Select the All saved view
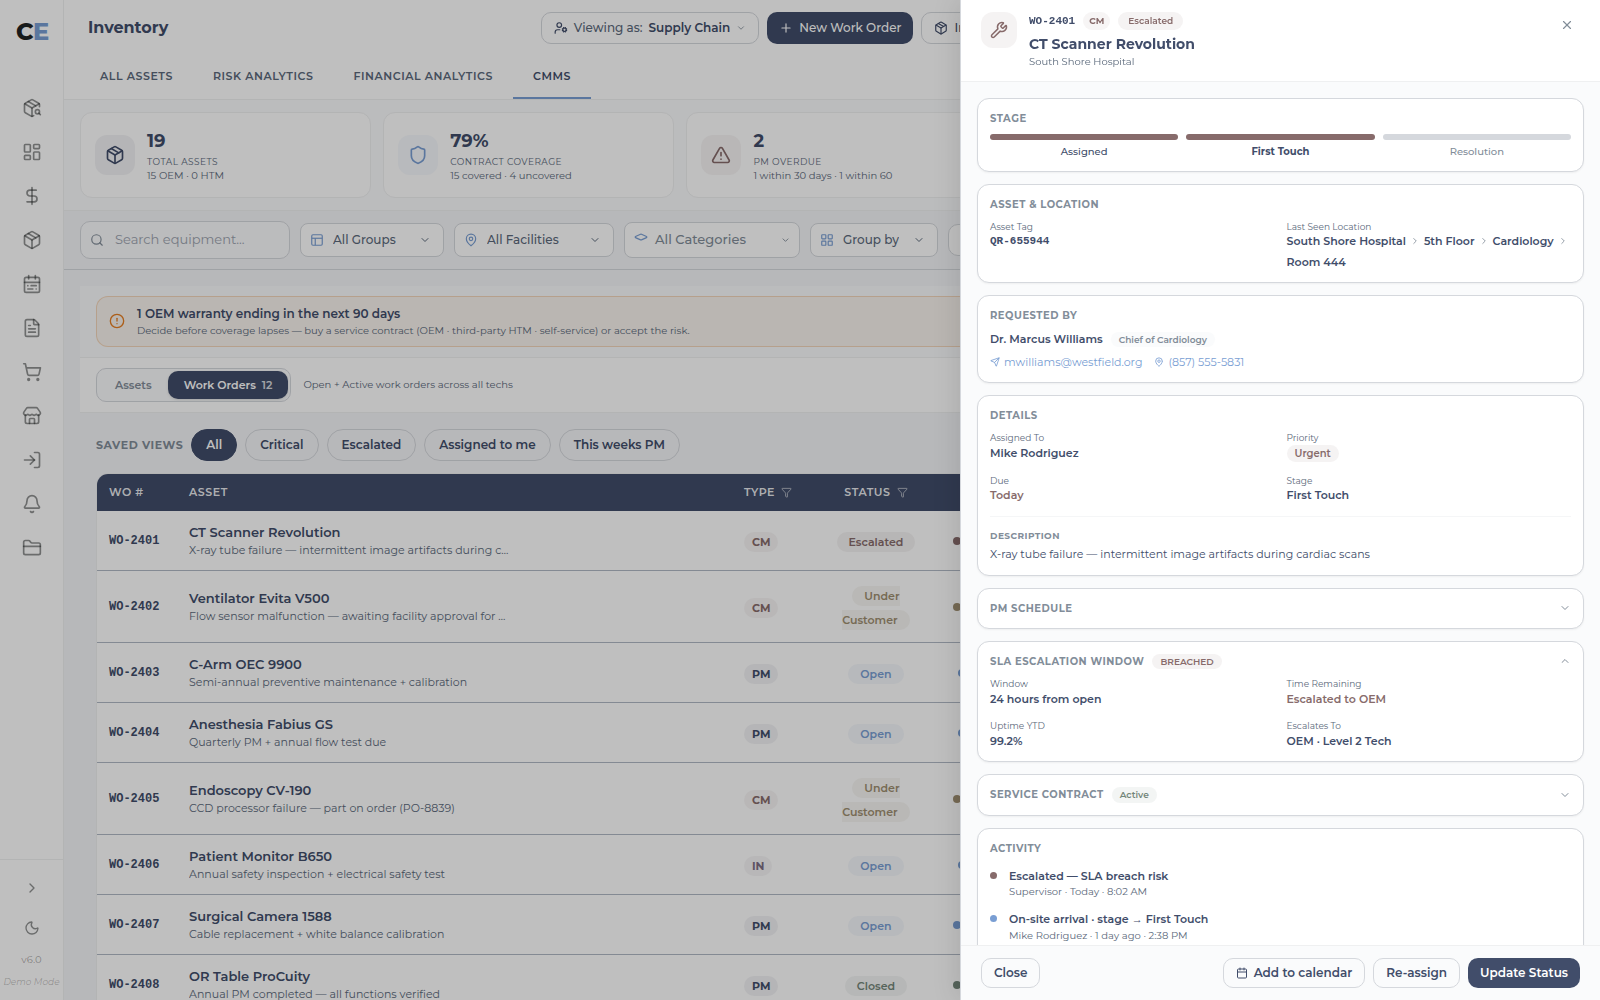Viewport: 1600px width, 1000px height. [x=214, y=445]
